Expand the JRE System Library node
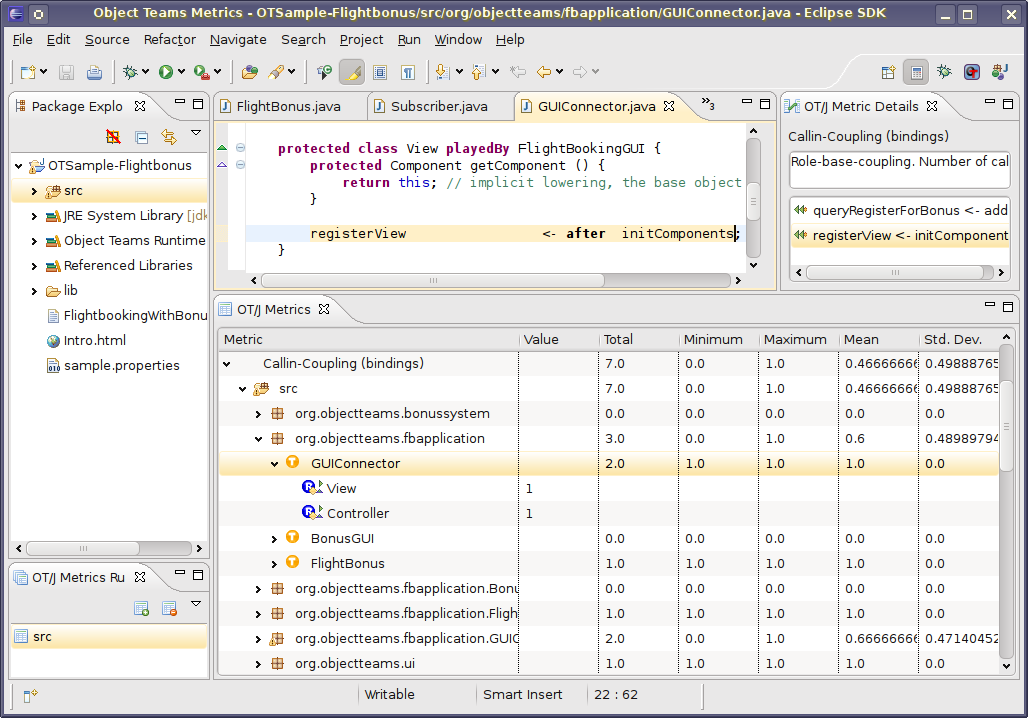The height and width of the screenshot is (718, 1028). pos(34,216)
